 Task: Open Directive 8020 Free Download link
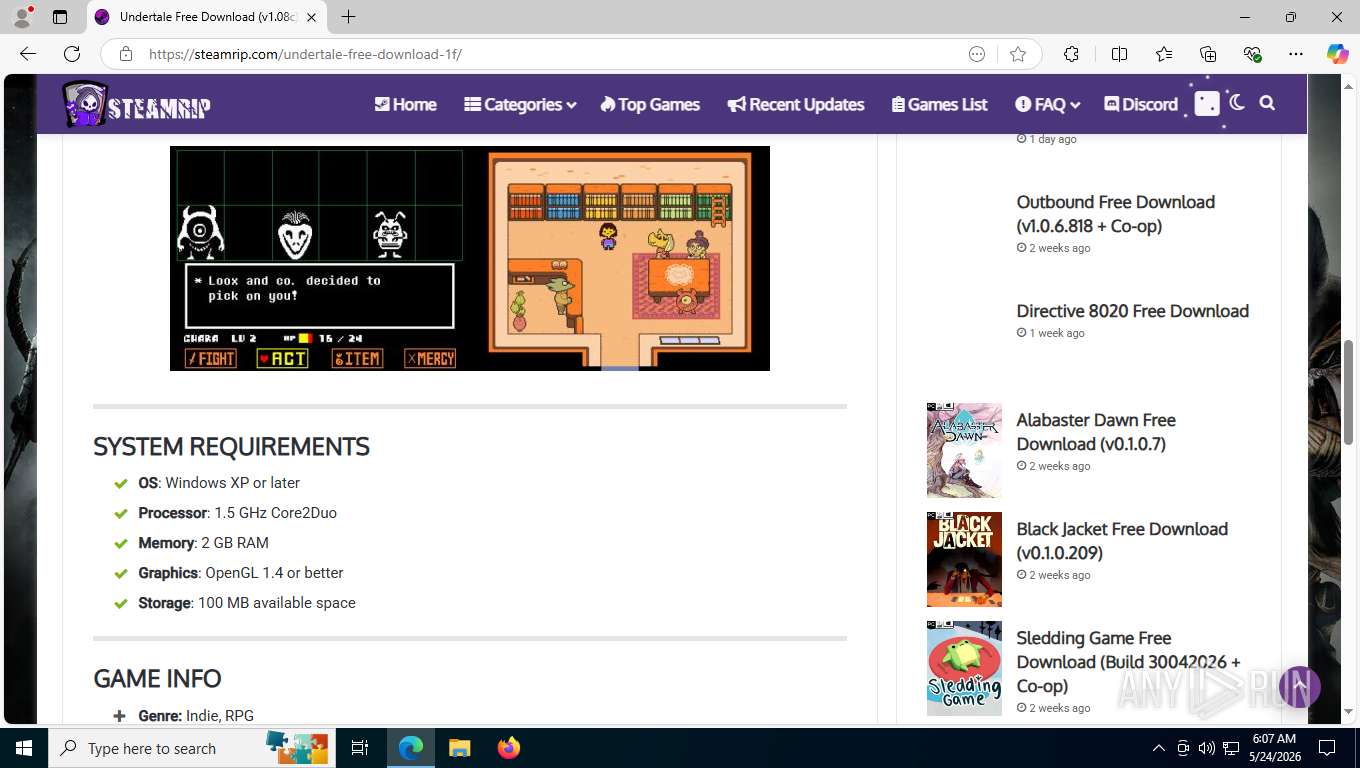click(x=1133, y=311)
